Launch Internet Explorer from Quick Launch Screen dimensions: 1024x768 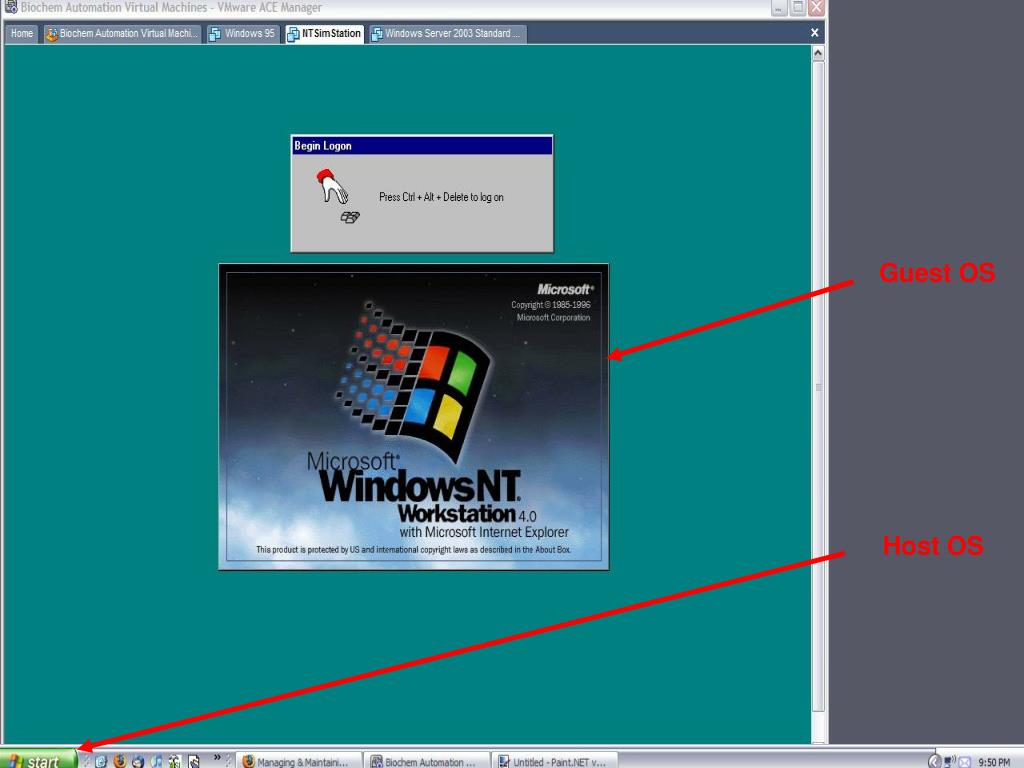pos(101,761)
